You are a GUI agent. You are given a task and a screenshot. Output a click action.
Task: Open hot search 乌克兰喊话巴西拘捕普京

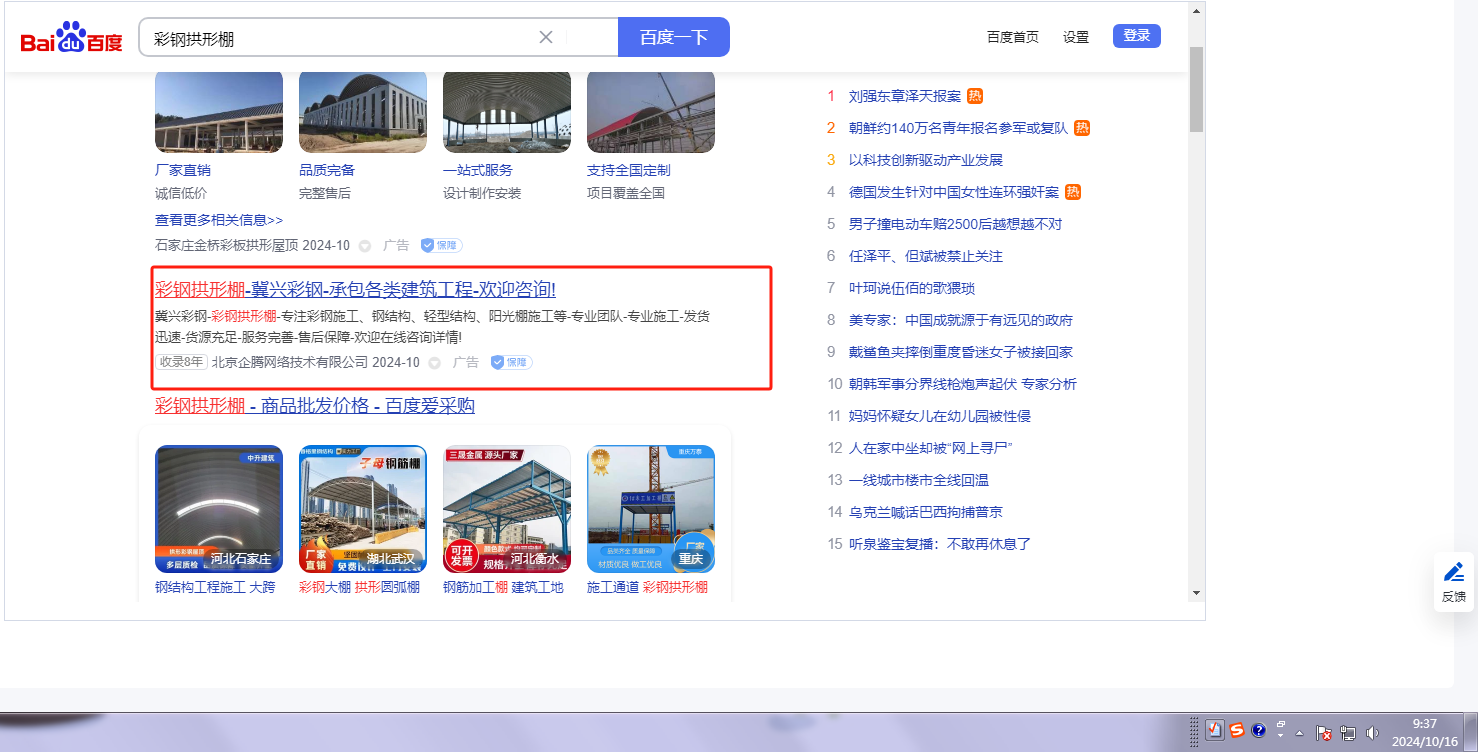point(925,512)
